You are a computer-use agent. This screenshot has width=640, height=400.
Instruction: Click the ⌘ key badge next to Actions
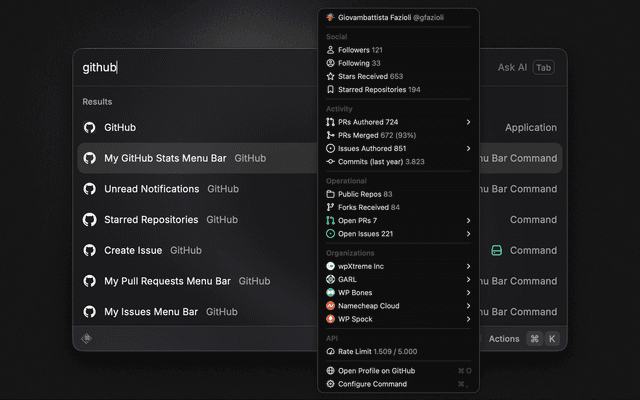[534, 339]
